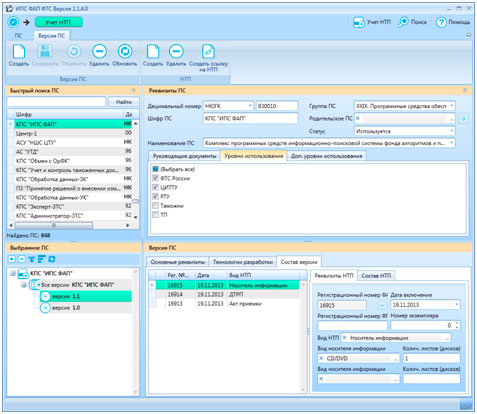This screenshot has height=414, width=477.
Task: Click Создать ссылку на НТП icon
Action: (209, 52)
